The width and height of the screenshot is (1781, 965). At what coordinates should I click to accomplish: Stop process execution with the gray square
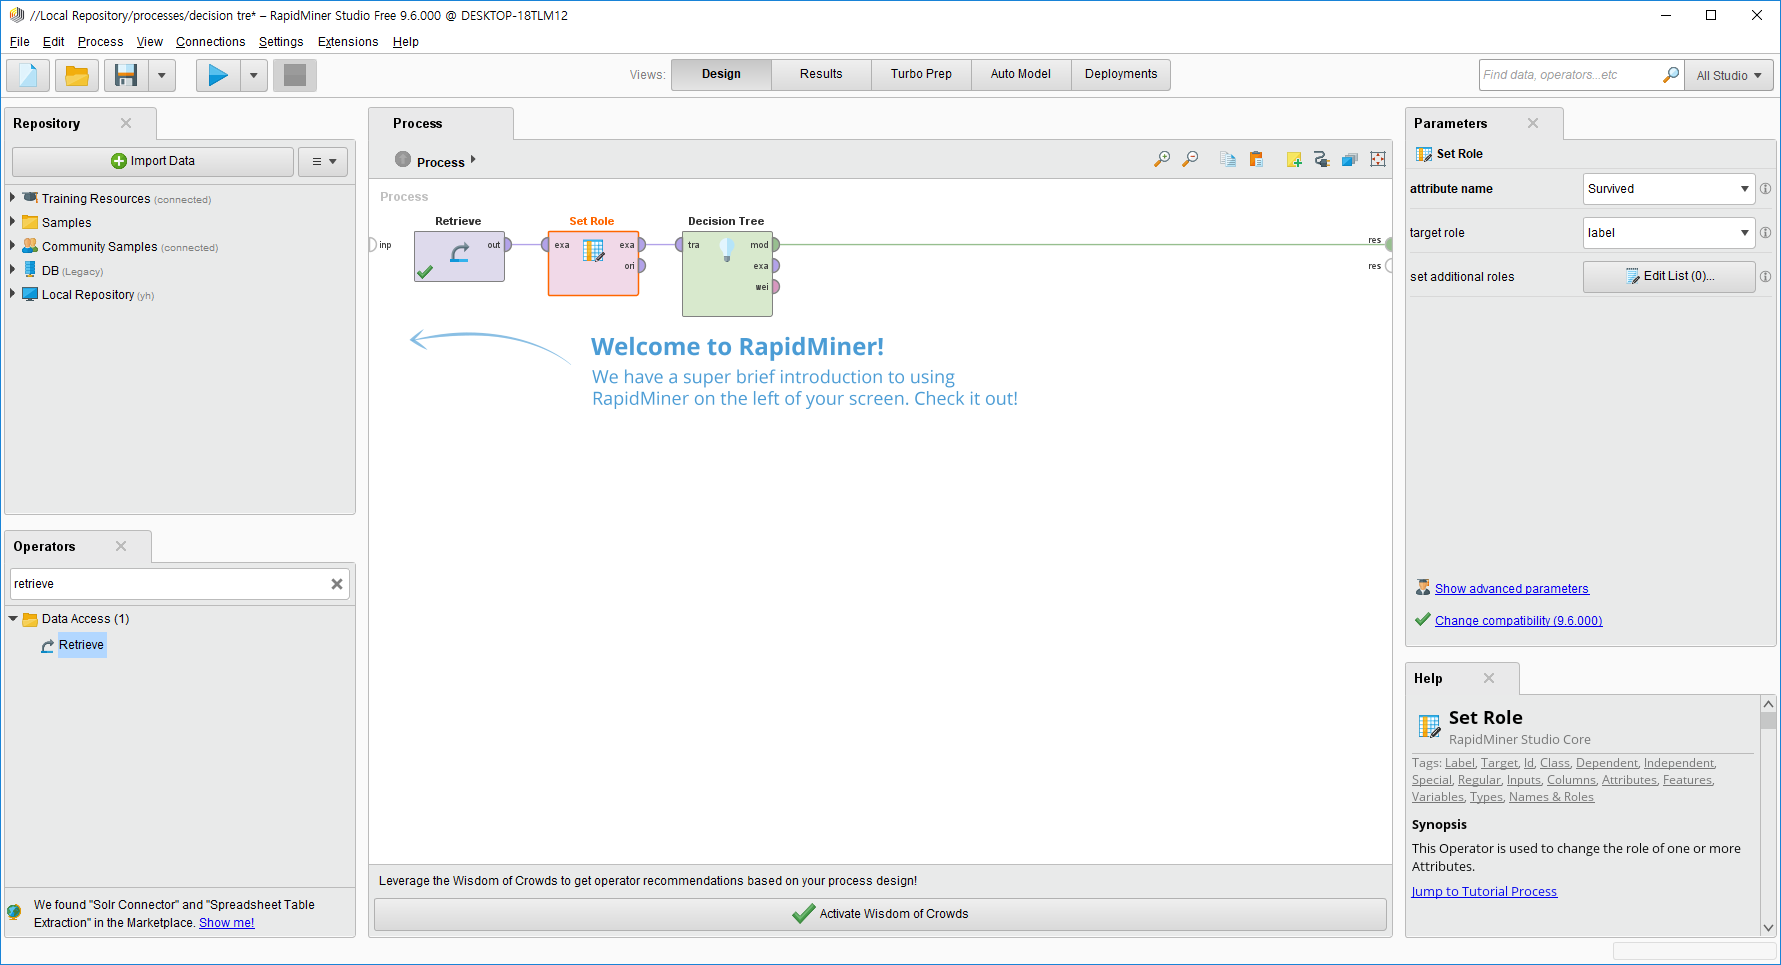point(295,75)
